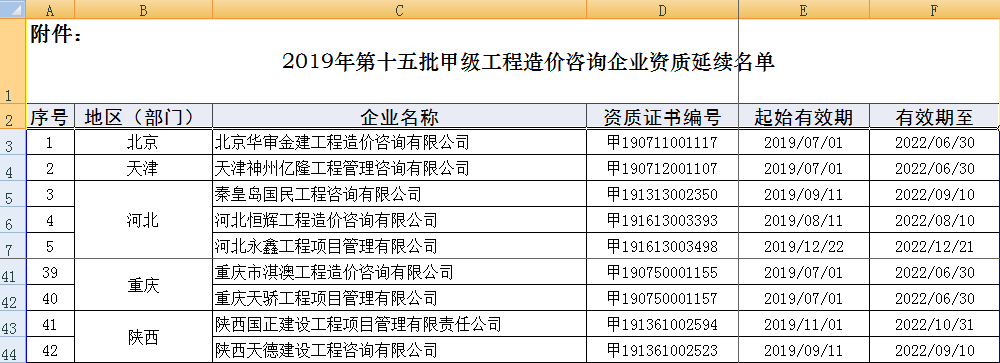1000x363 pixels.
Task: Select row 7 header
Action: click(13, 246)
